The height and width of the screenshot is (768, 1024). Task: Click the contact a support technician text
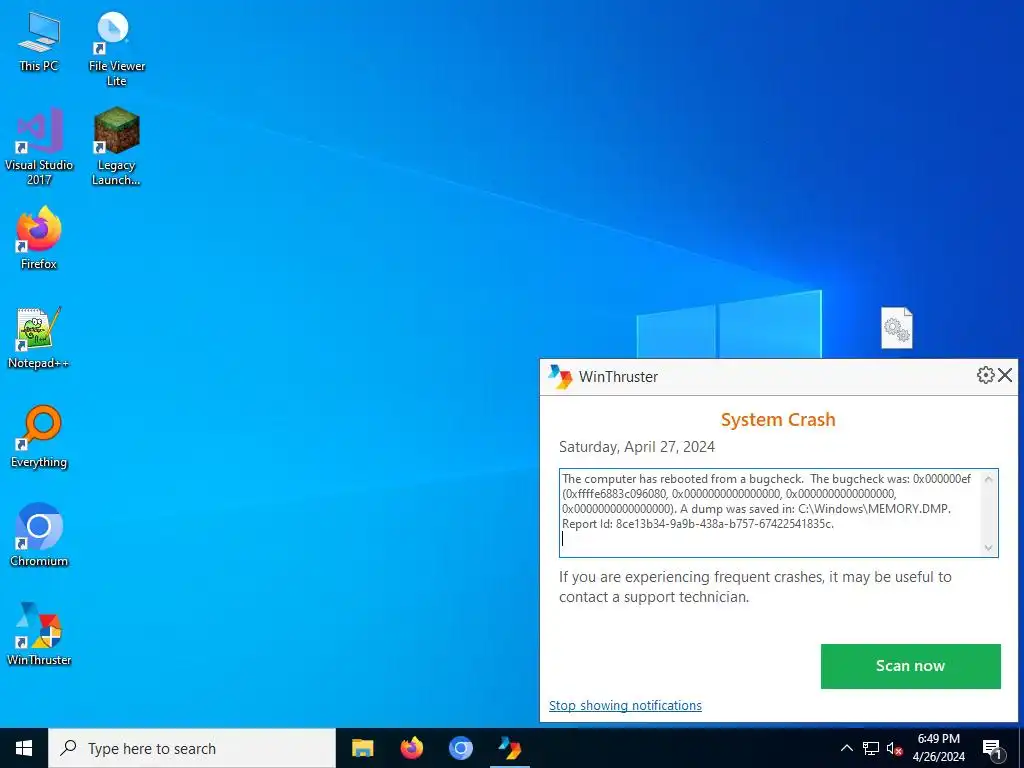tap(654, 597)
